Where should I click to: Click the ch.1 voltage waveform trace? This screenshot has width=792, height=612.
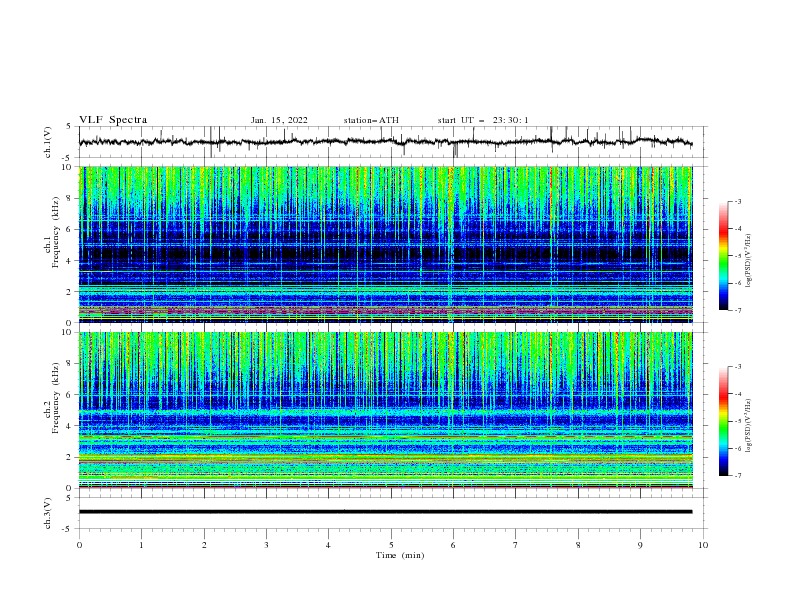385,142
